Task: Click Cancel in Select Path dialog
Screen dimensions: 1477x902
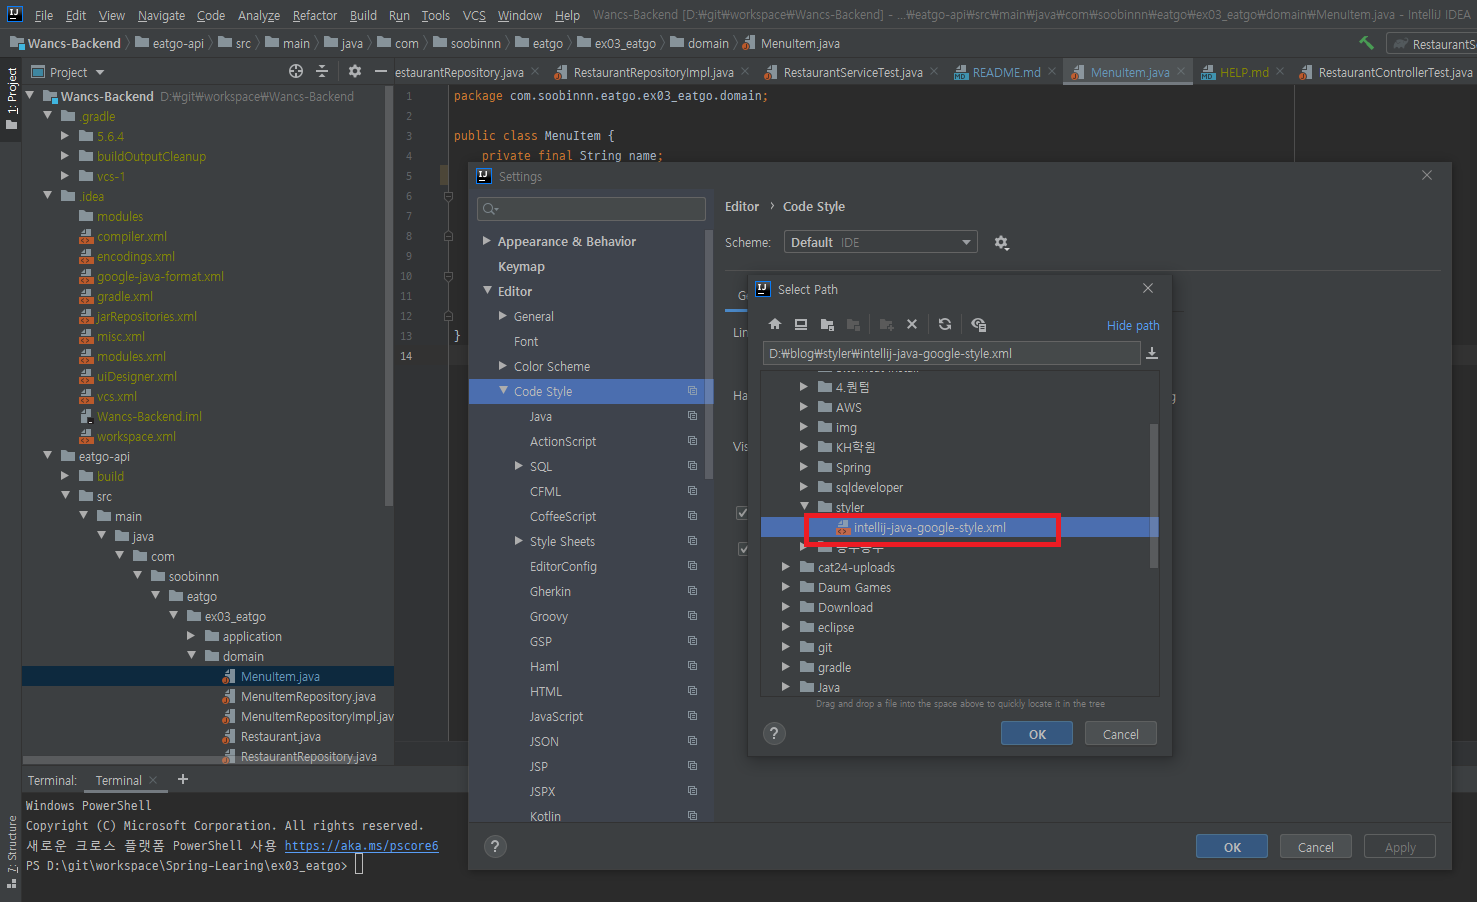Action: click(x=1120, y=734)
